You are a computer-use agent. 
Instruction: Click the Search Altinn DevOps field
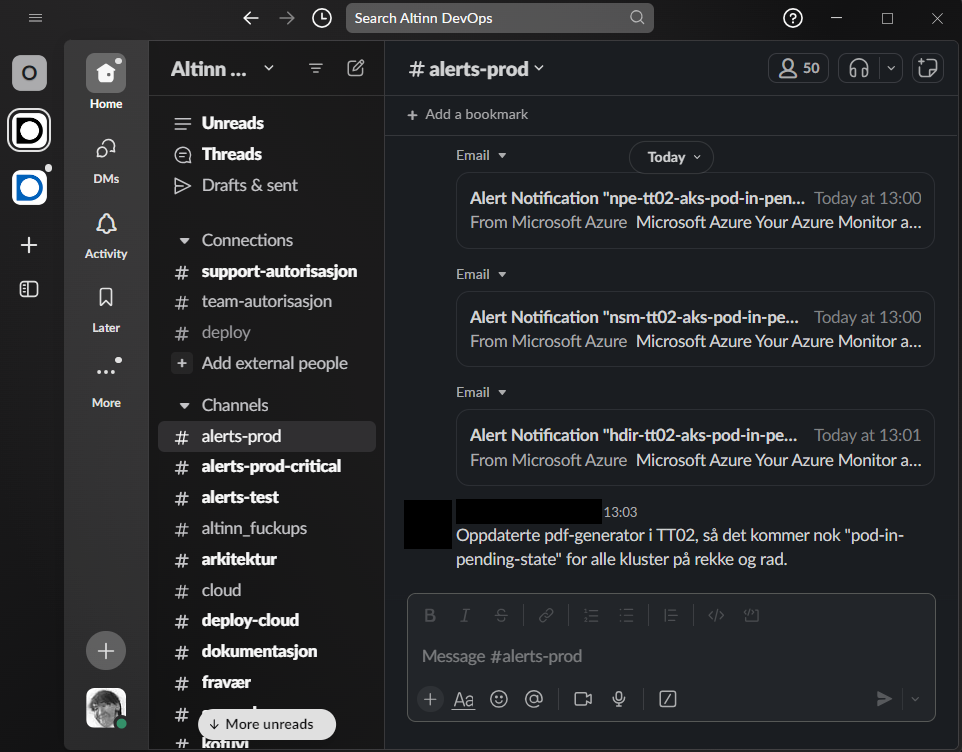[499, 18]
